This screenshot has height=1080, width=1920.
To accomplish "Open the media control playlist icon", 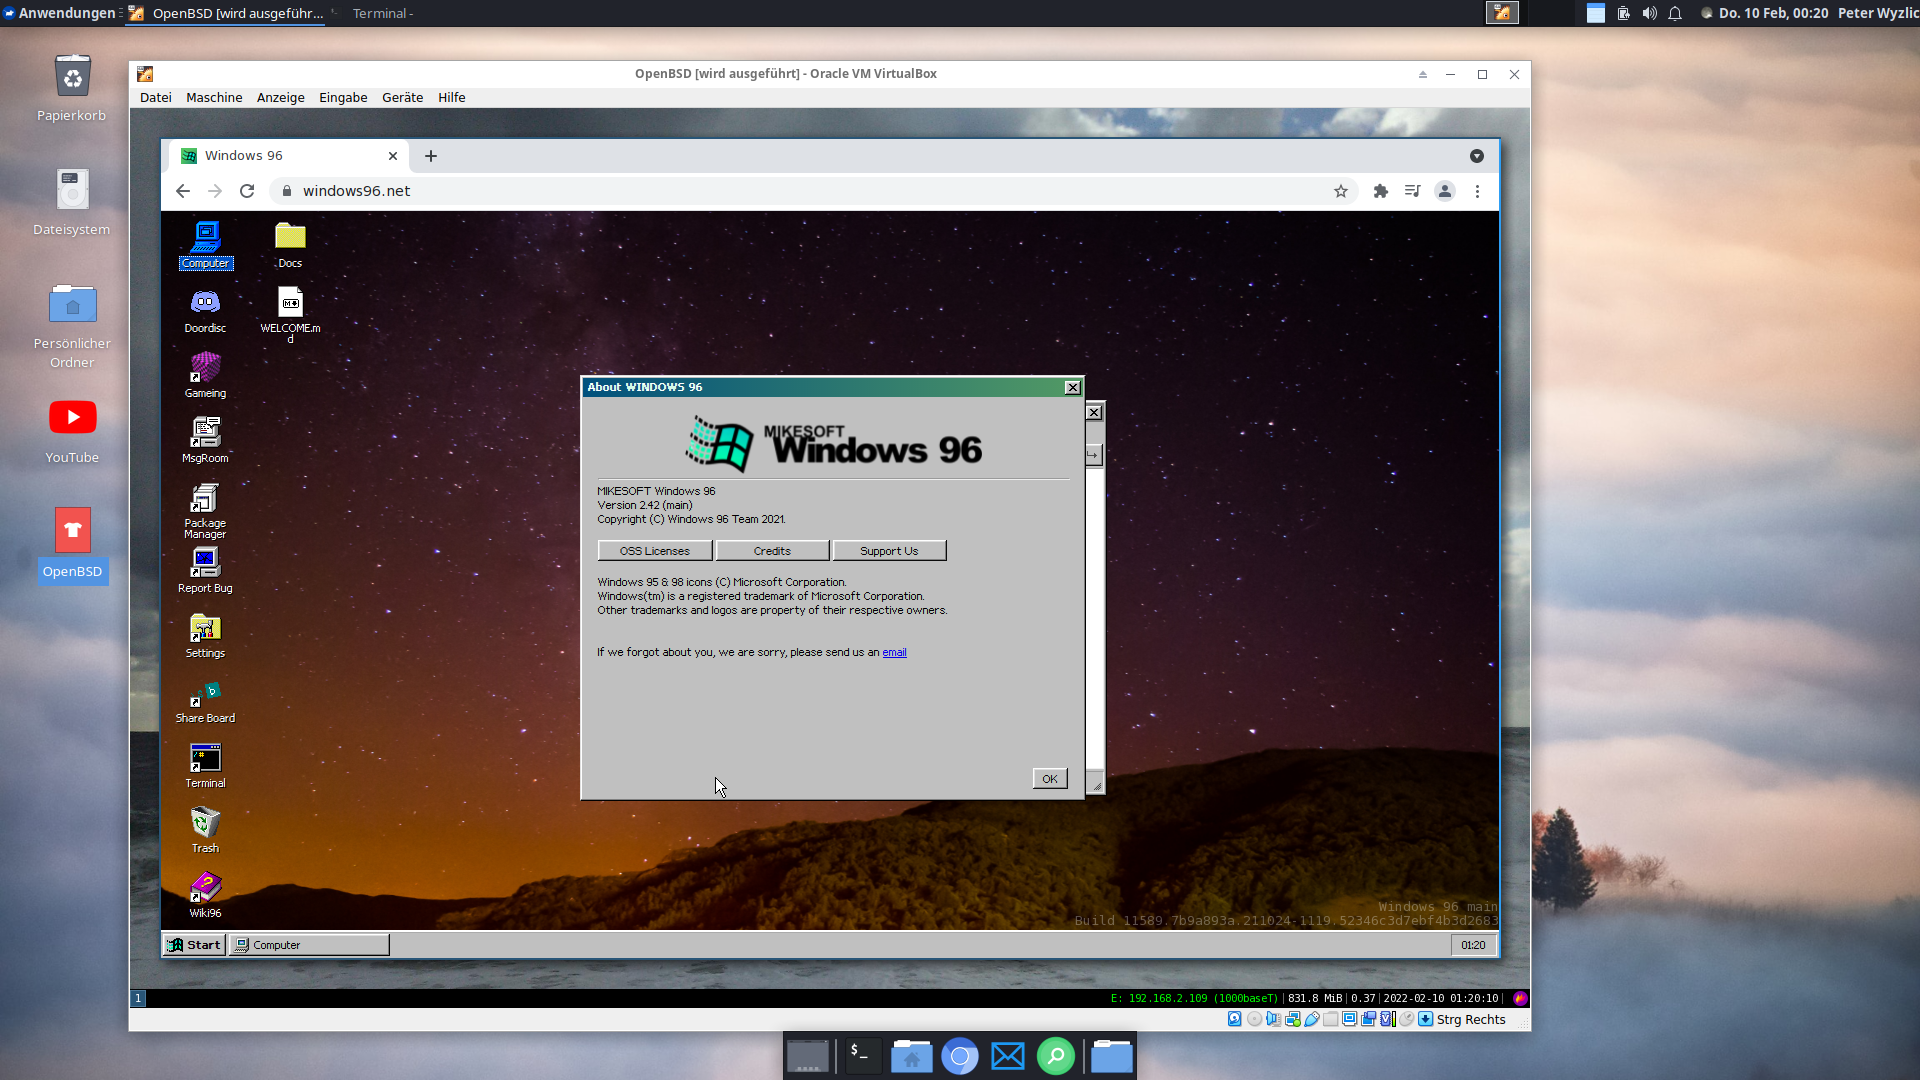I will pyautogui.click(x=1412, y=191).
